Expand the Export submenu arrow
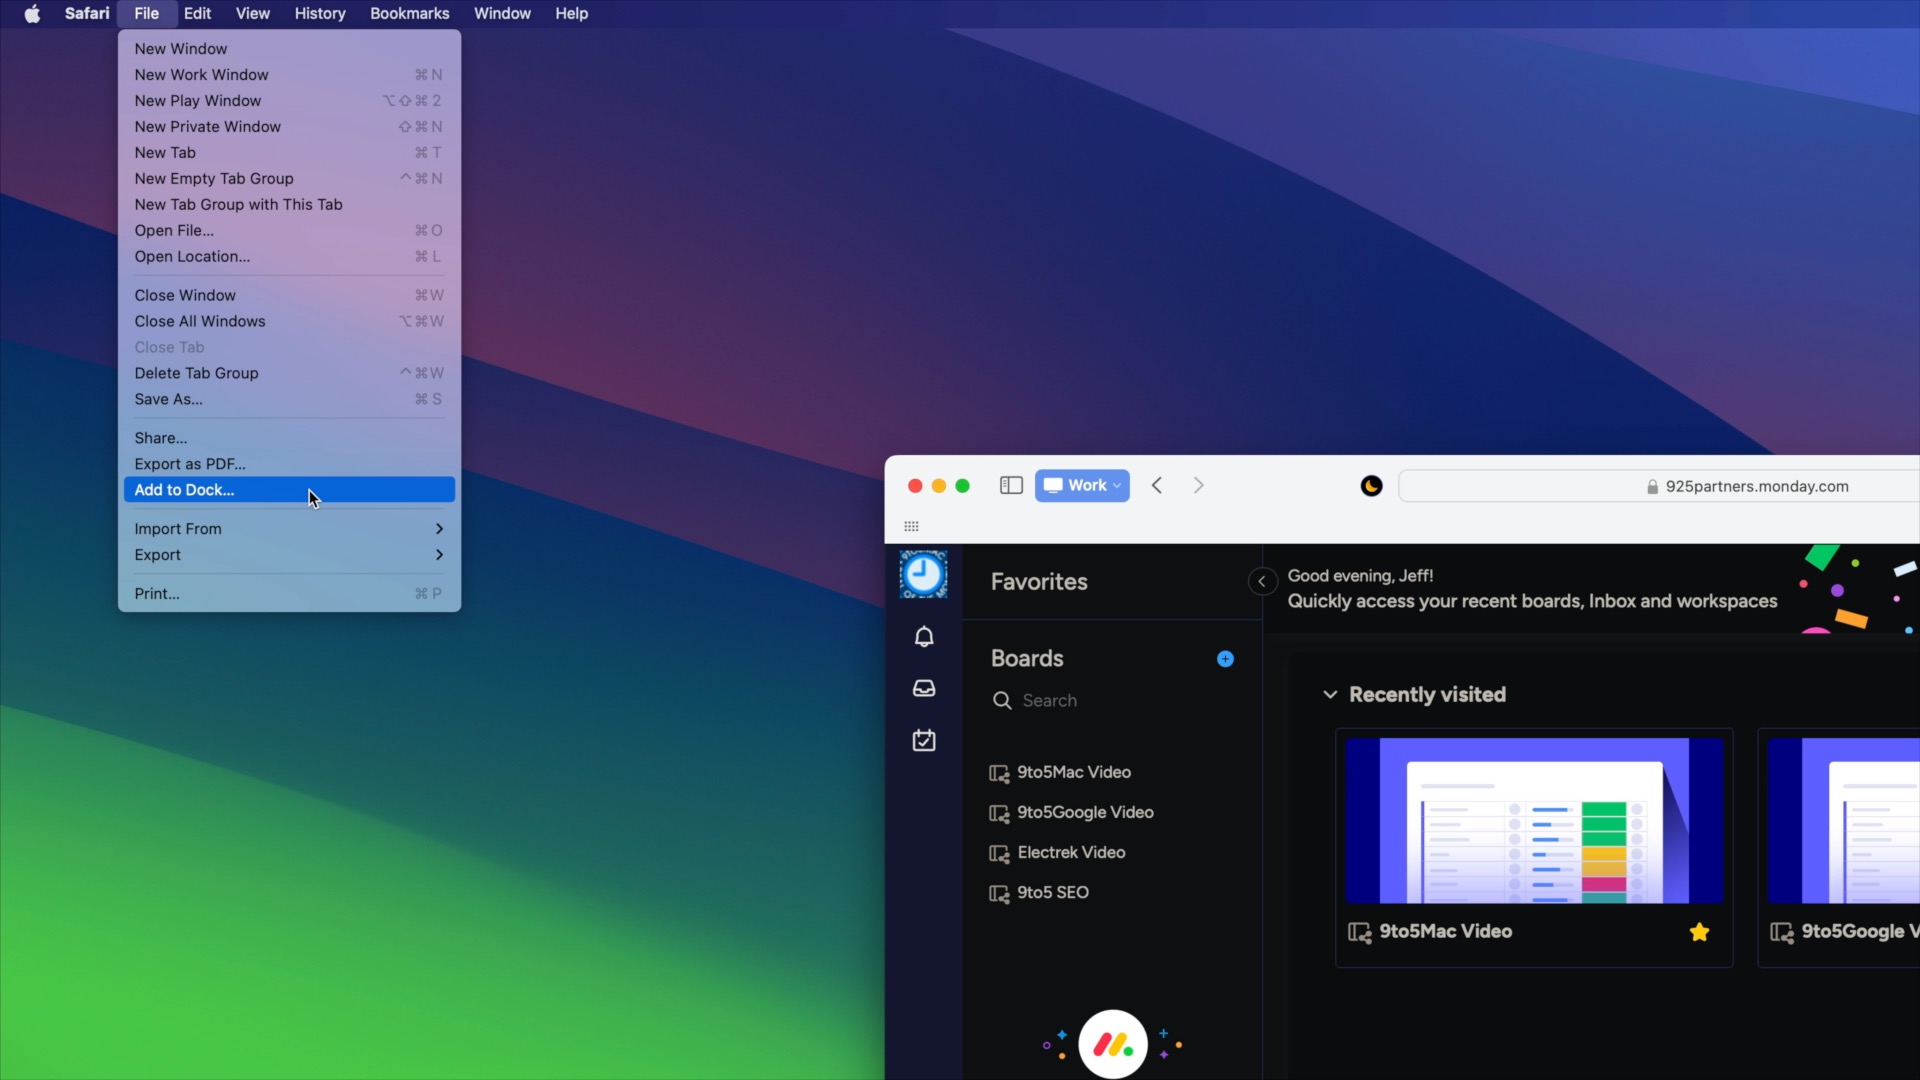Viewport: 1920px width, 1080px height. pyautogui.click(x=439, y=554)
